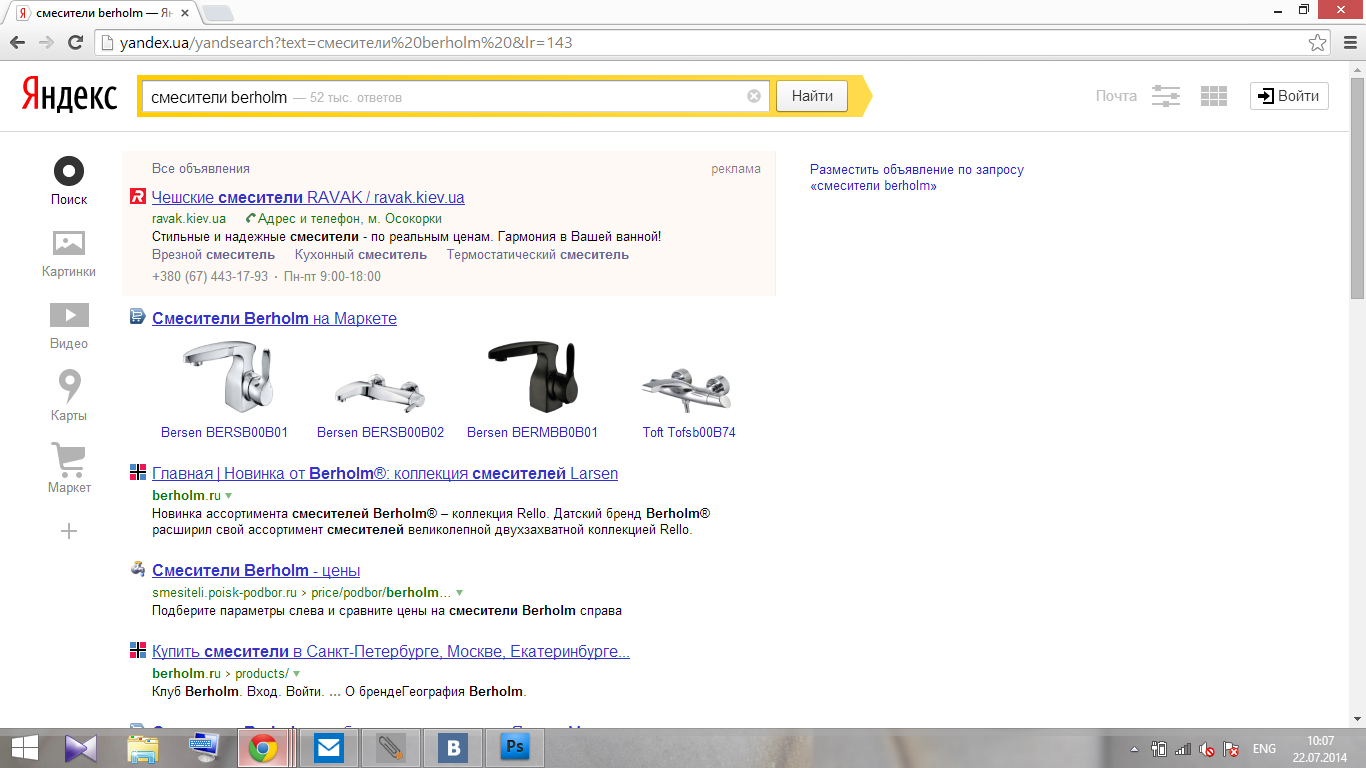Image resolution: width=1366 pixels, height=768 pixels.
Task: Click the Найти search button
Action: pos(812,96)
